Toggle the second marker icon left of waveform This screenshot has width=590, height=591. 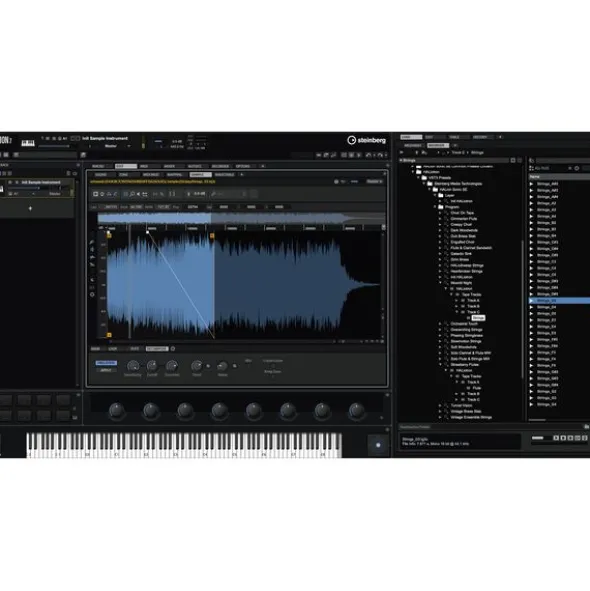tap(92, 250)
